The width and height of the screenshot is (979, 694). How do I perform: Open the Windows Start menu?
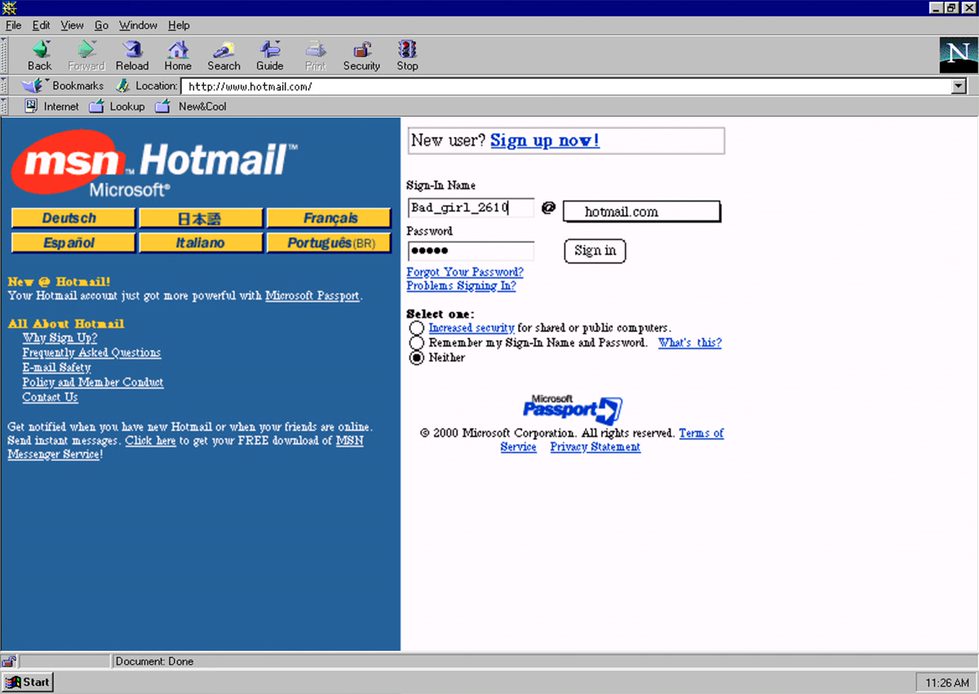tap(28, 682)
